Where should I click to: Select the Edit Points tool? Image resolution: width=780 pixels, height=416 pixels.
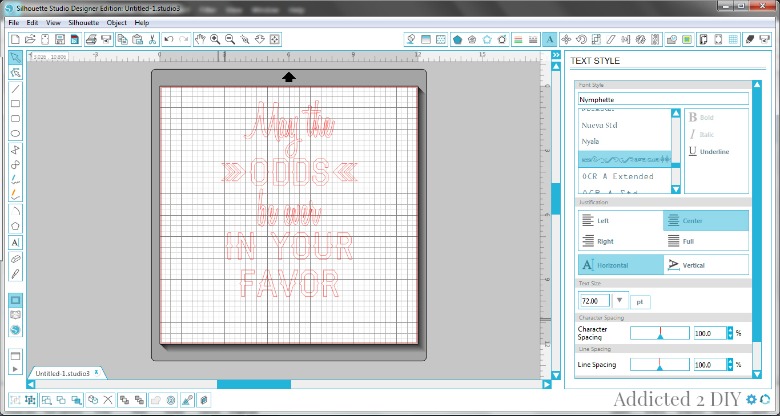[15, 73]
